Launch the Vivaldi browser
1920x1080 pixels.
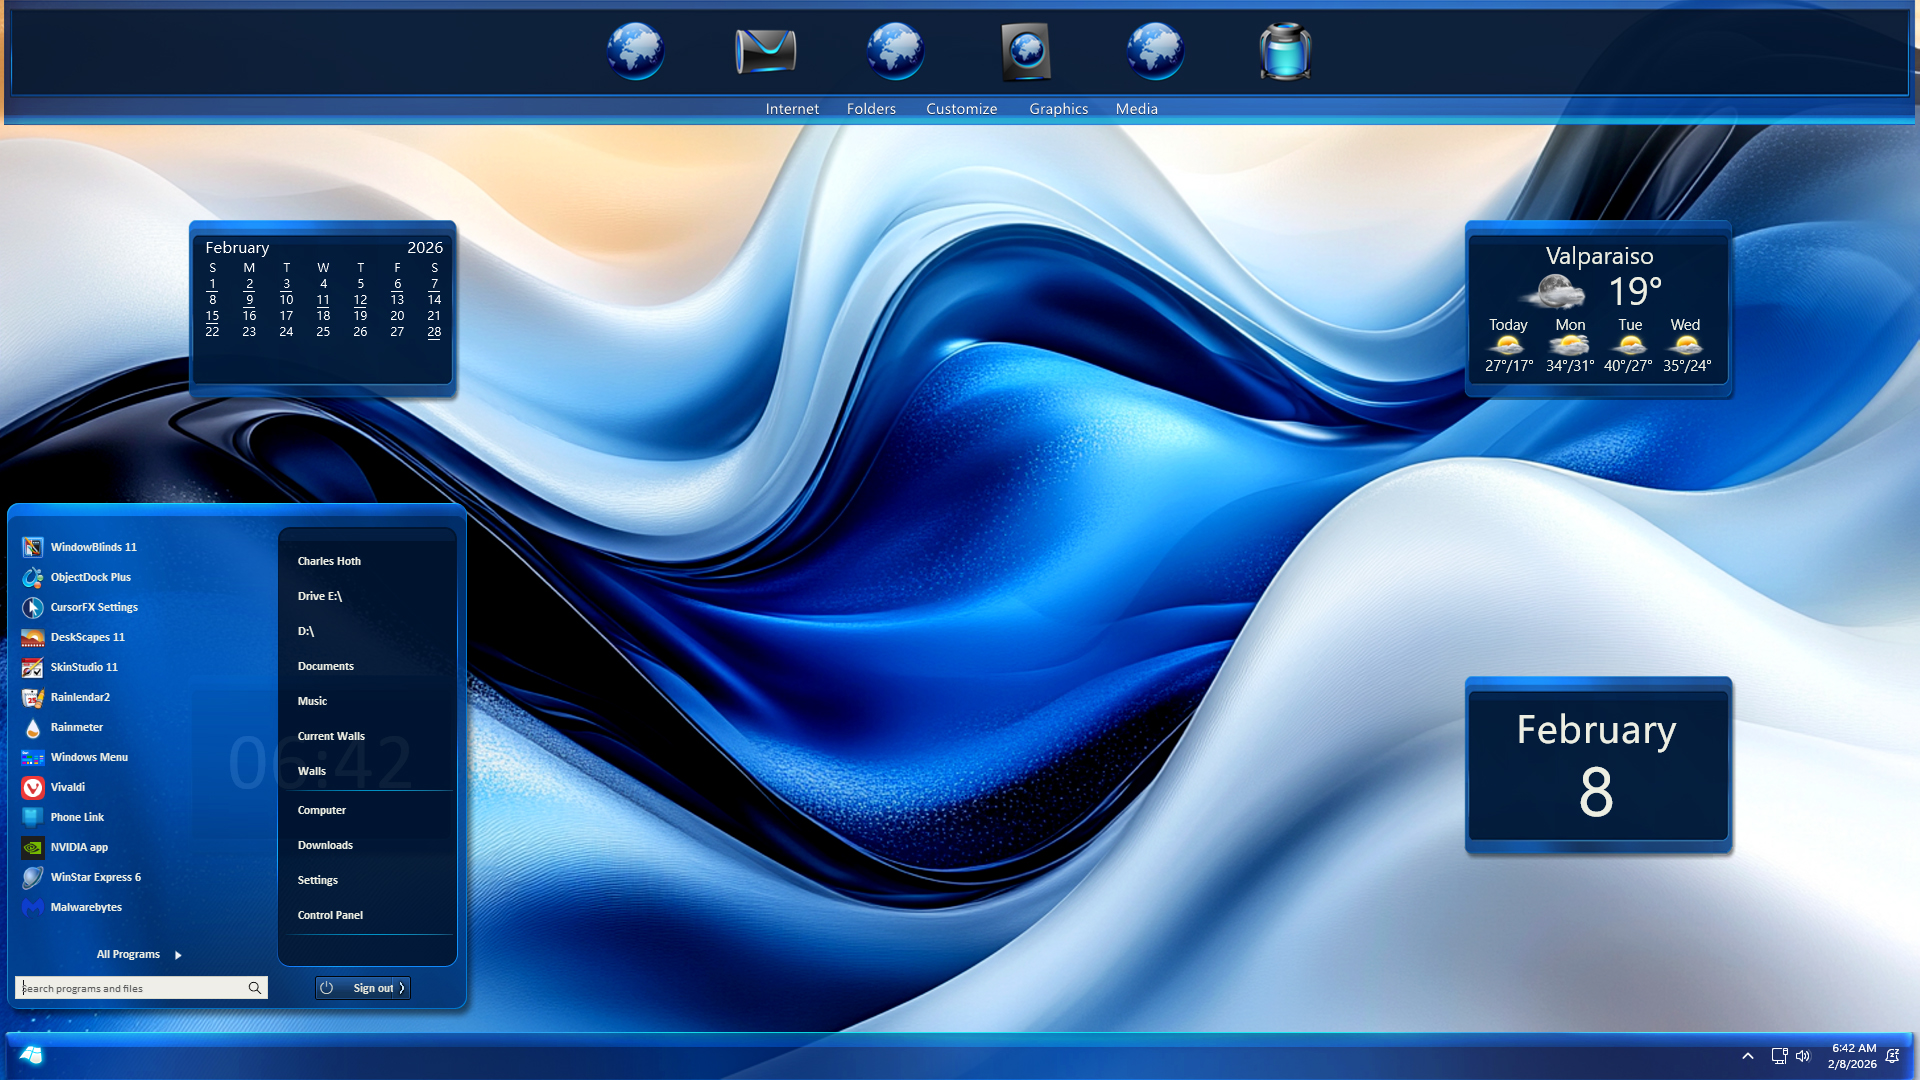point(67,787)
